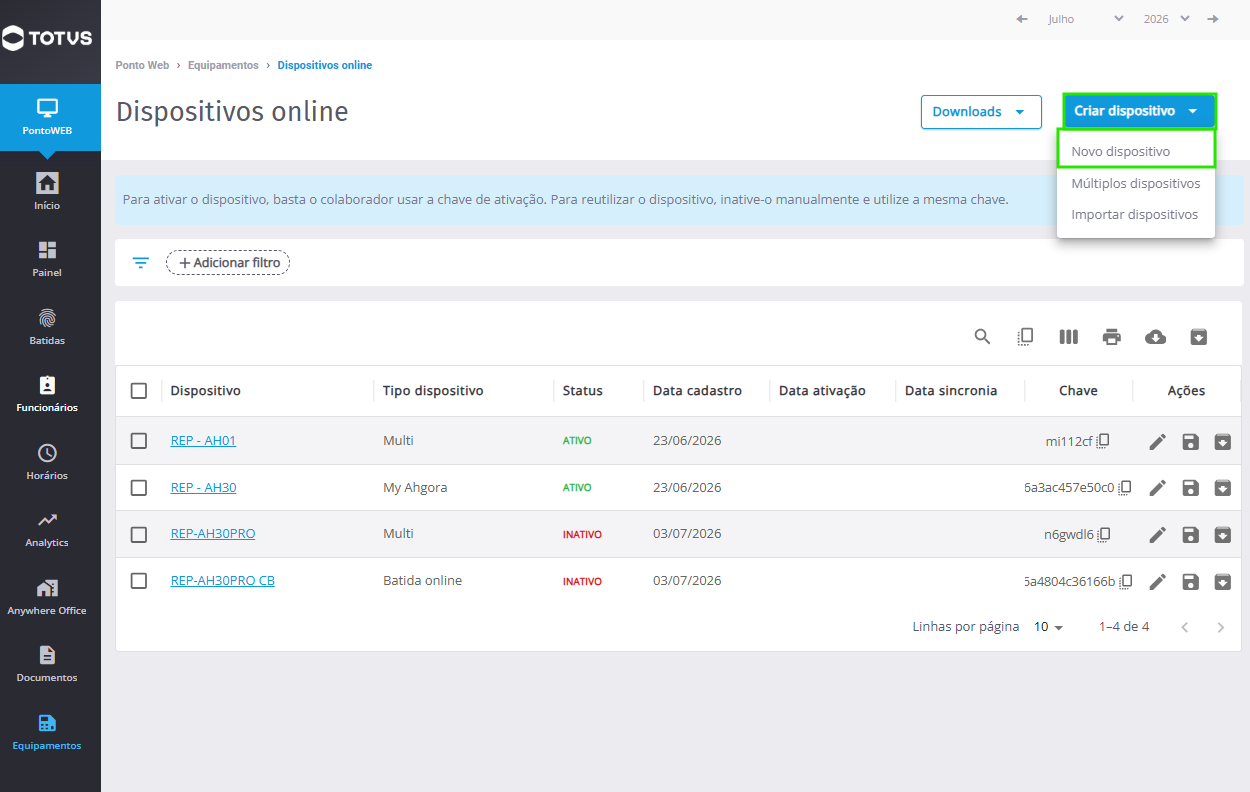Click edit pencil for REP - AH01
This screenshot has width=1250, height=792.
(1158, 442)
